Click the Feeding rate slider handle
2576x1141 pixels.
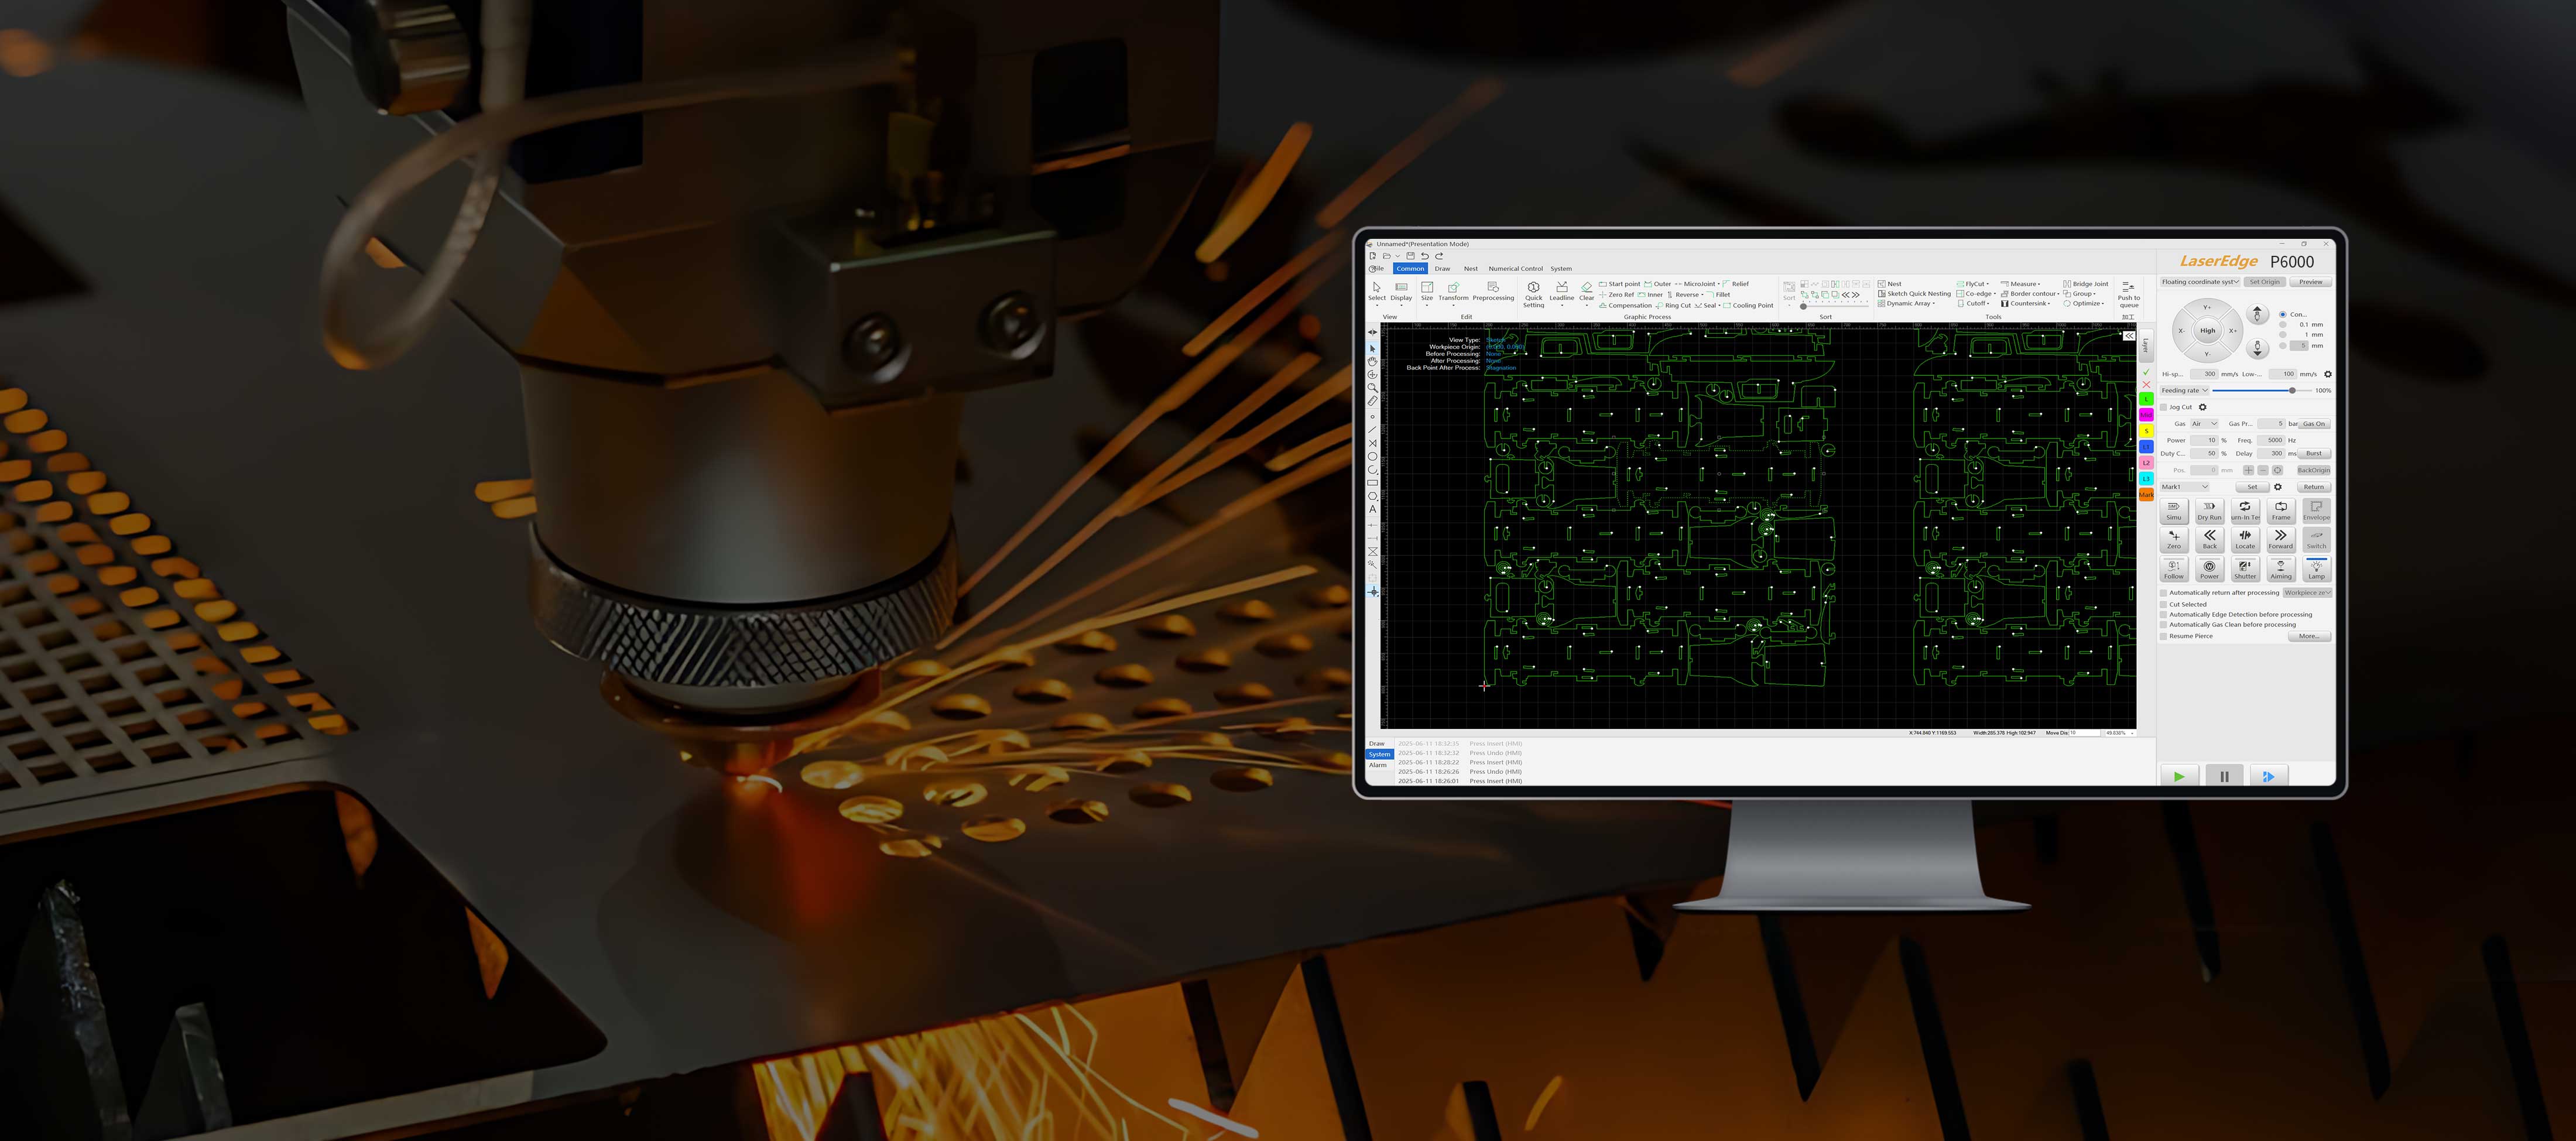(2292, 390)
